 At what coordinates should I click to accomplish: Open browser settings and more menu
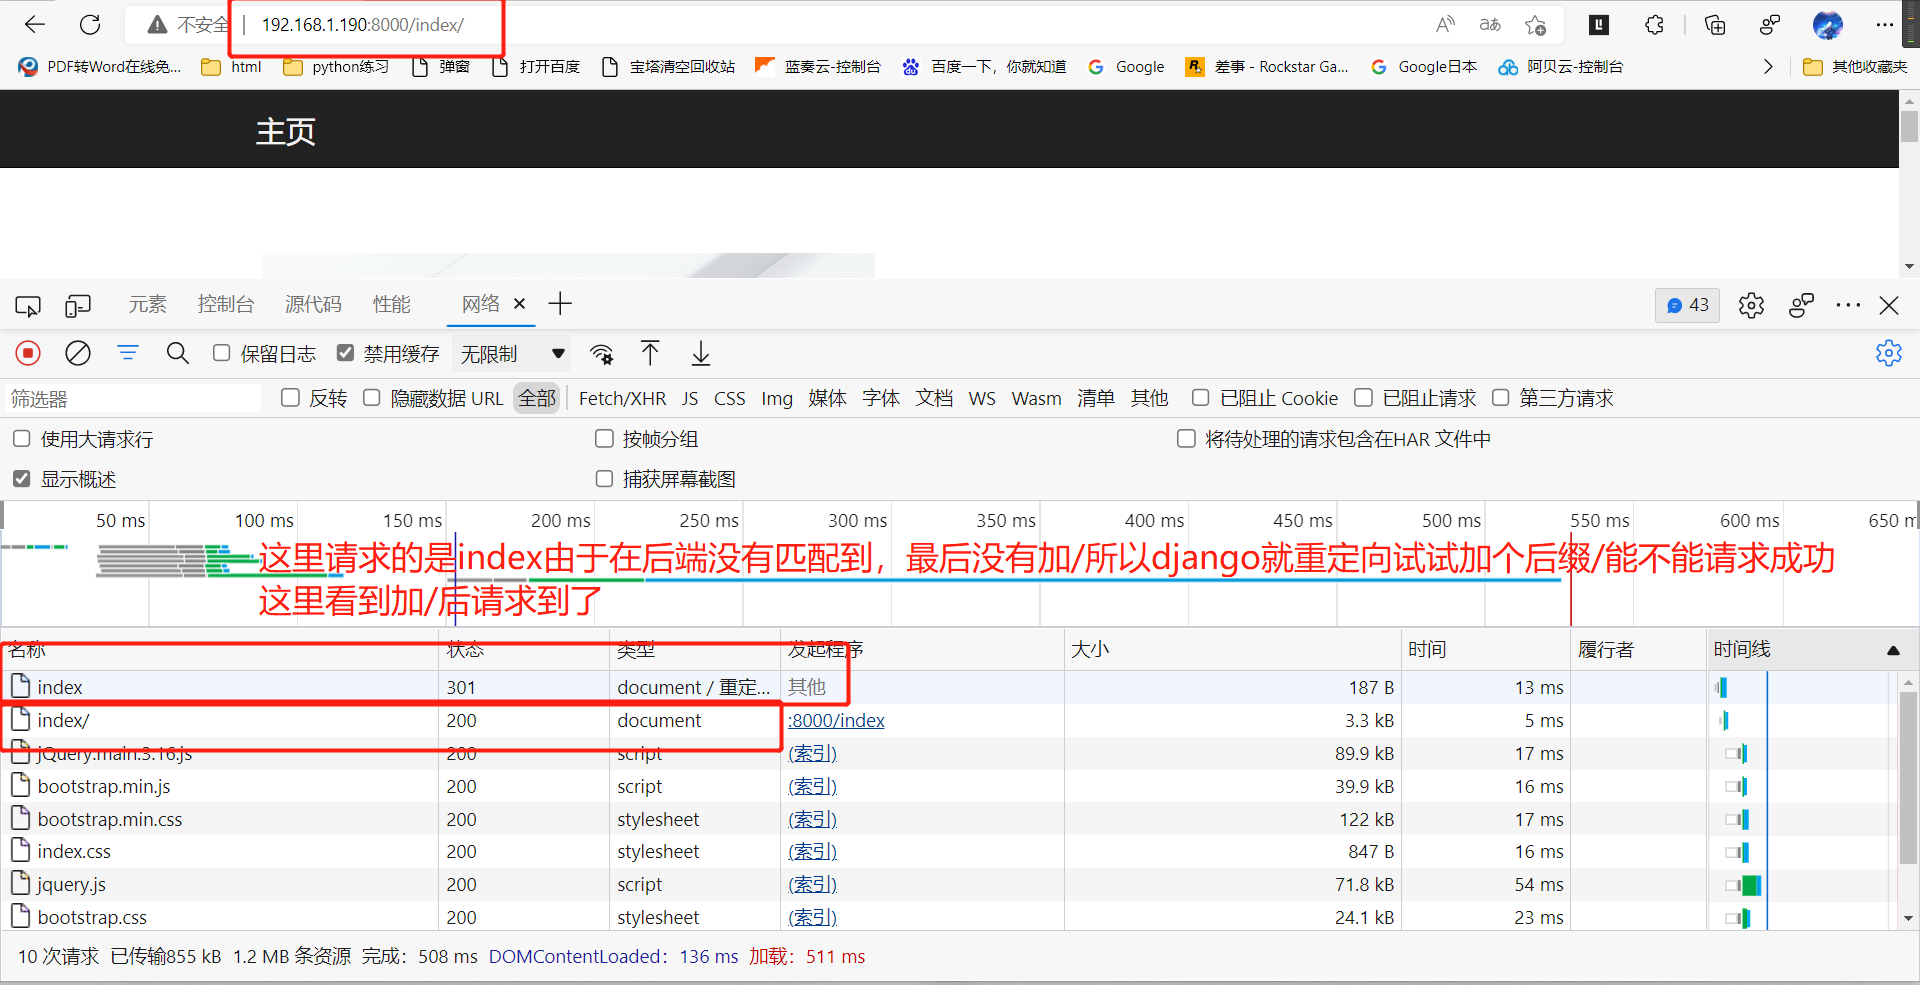tap(1885, 24)
